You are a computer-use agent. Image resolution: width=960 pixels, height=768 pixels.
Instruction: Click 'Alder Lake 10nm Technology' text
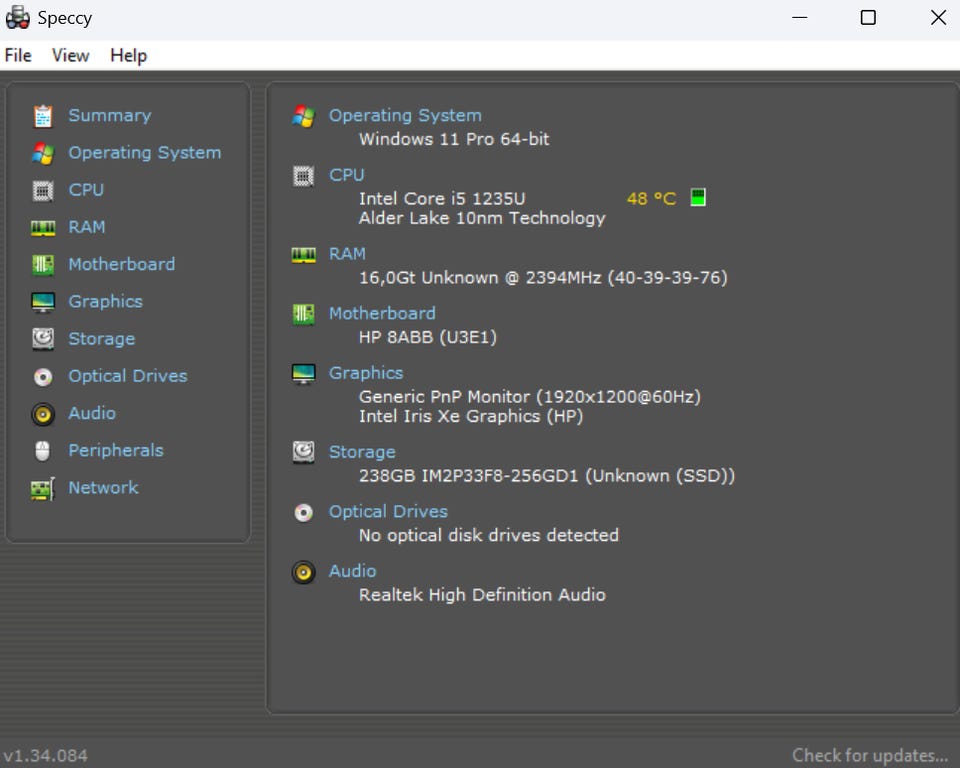click(x=482, y=219)
